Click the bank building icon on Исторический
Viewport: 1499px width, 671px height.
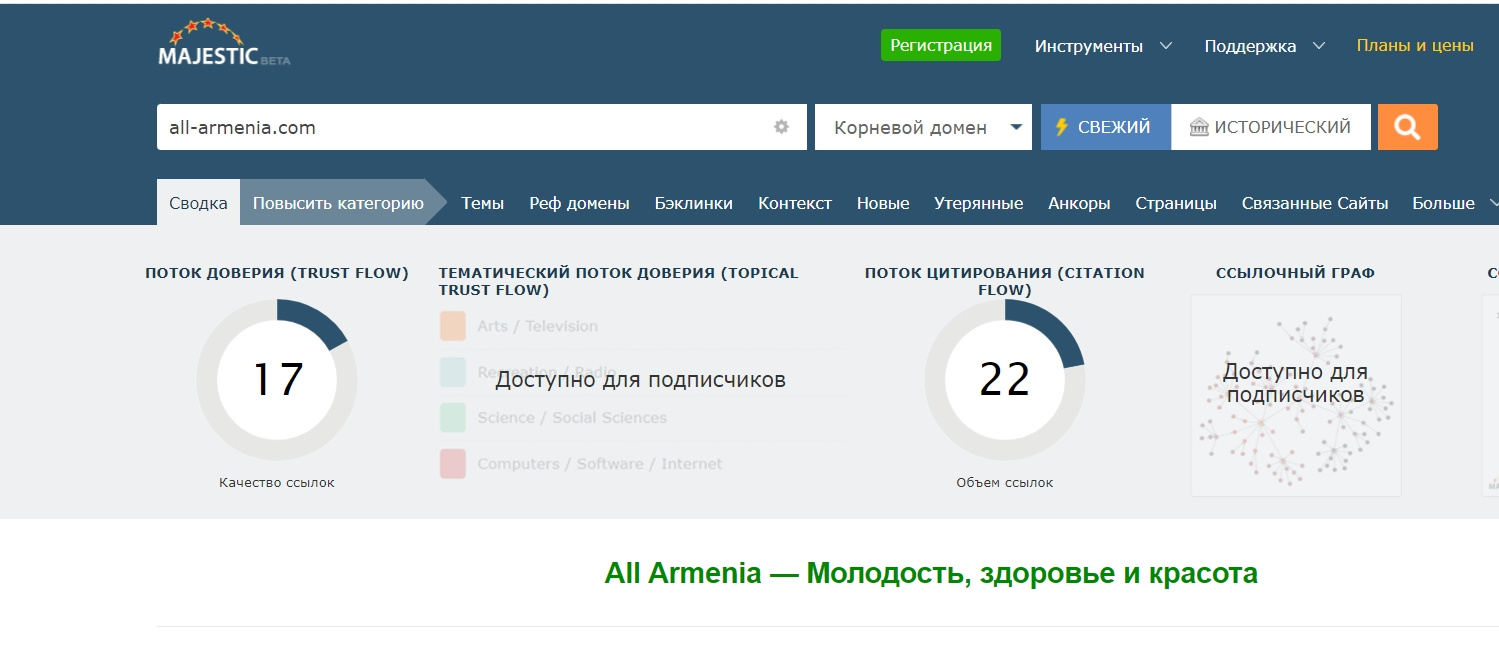pyautogui.click(x=1199, y=127)
